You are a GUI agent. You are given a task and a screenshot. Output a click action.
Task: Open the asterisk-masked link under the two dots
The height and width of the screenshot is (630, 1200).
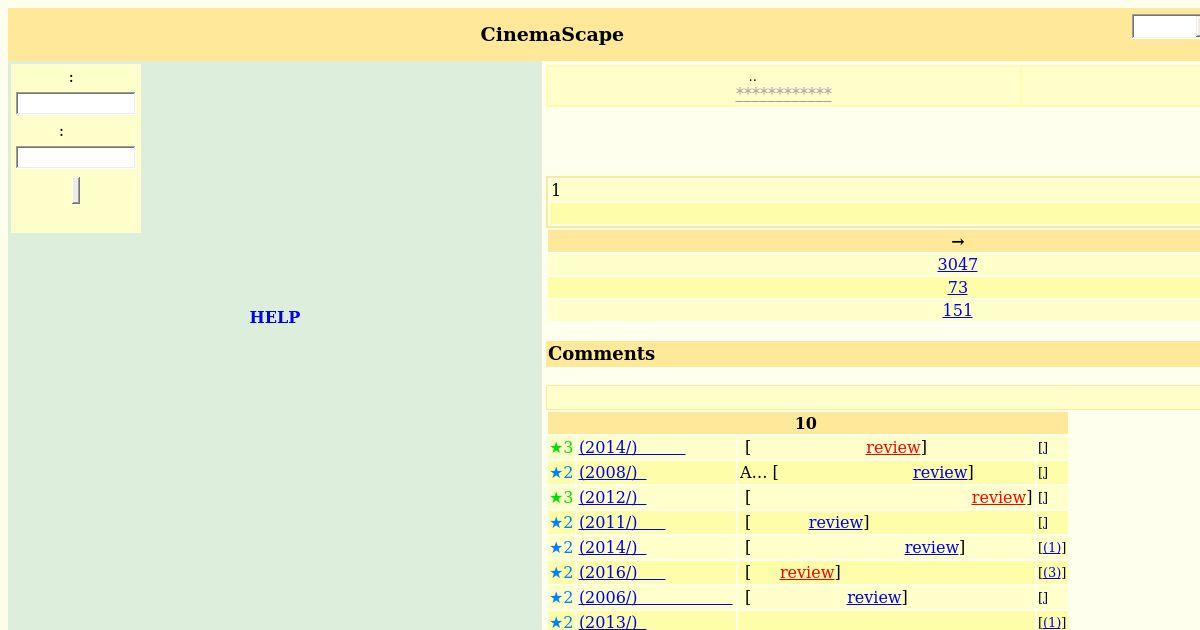click(x=783, y=93)
